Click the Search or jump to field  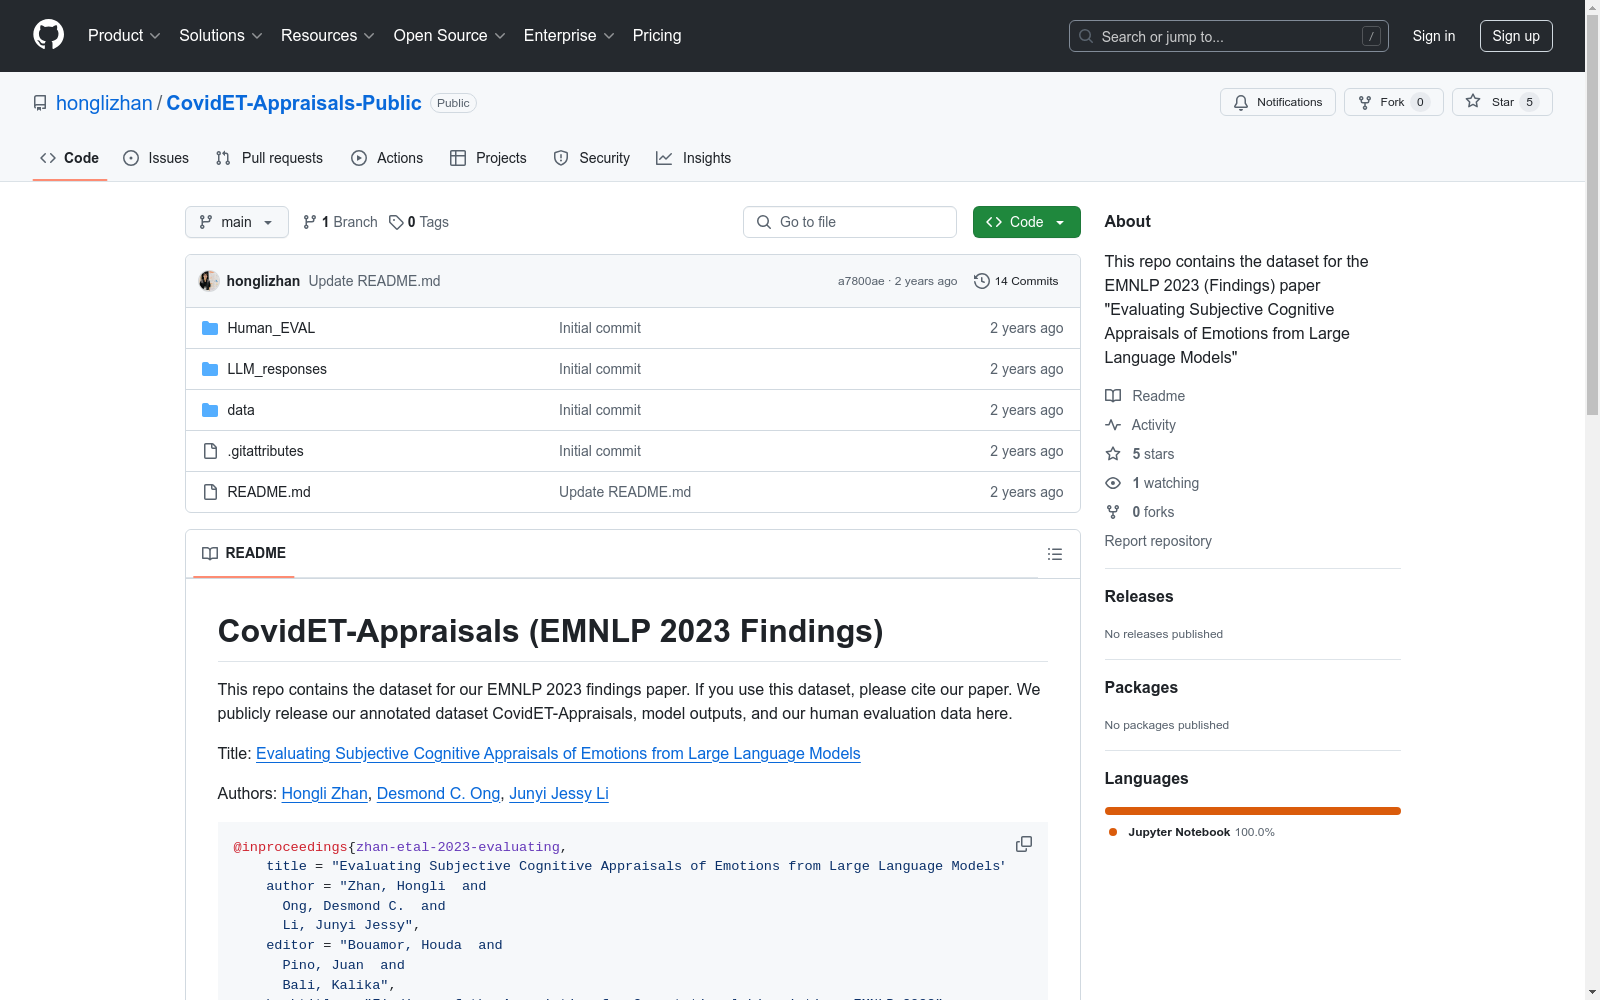click(x=1229, y=36)
